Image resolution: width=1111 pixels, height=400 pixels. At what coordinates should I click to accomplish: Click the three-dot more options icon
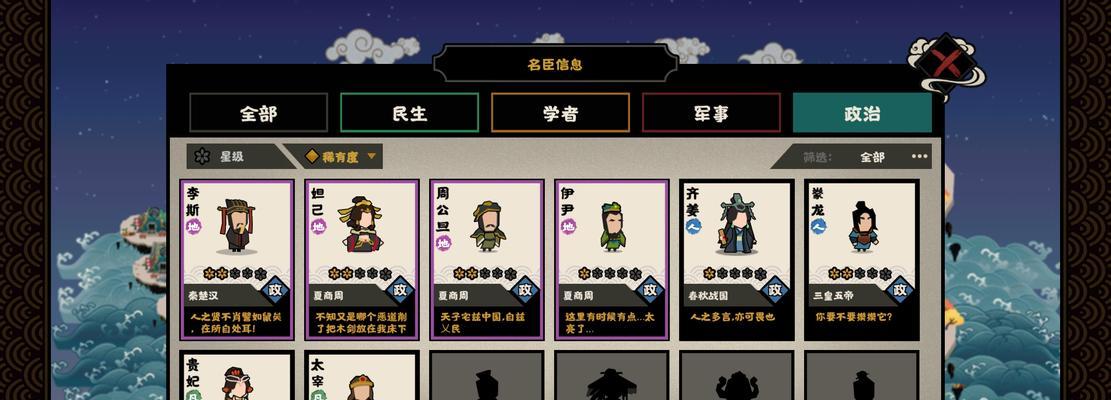[x=919, y=156]
